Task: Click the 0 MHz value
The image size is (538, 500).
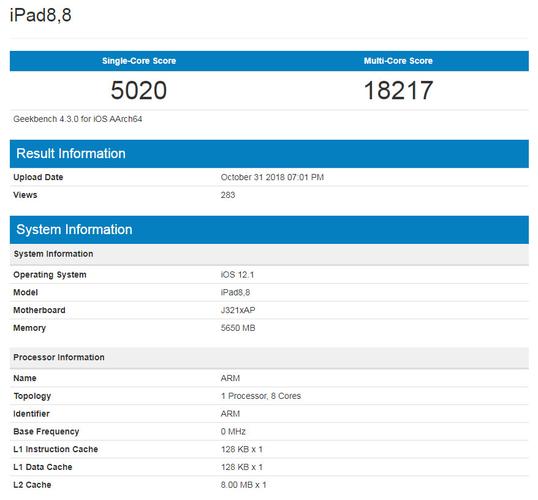Action: (233, 432)
